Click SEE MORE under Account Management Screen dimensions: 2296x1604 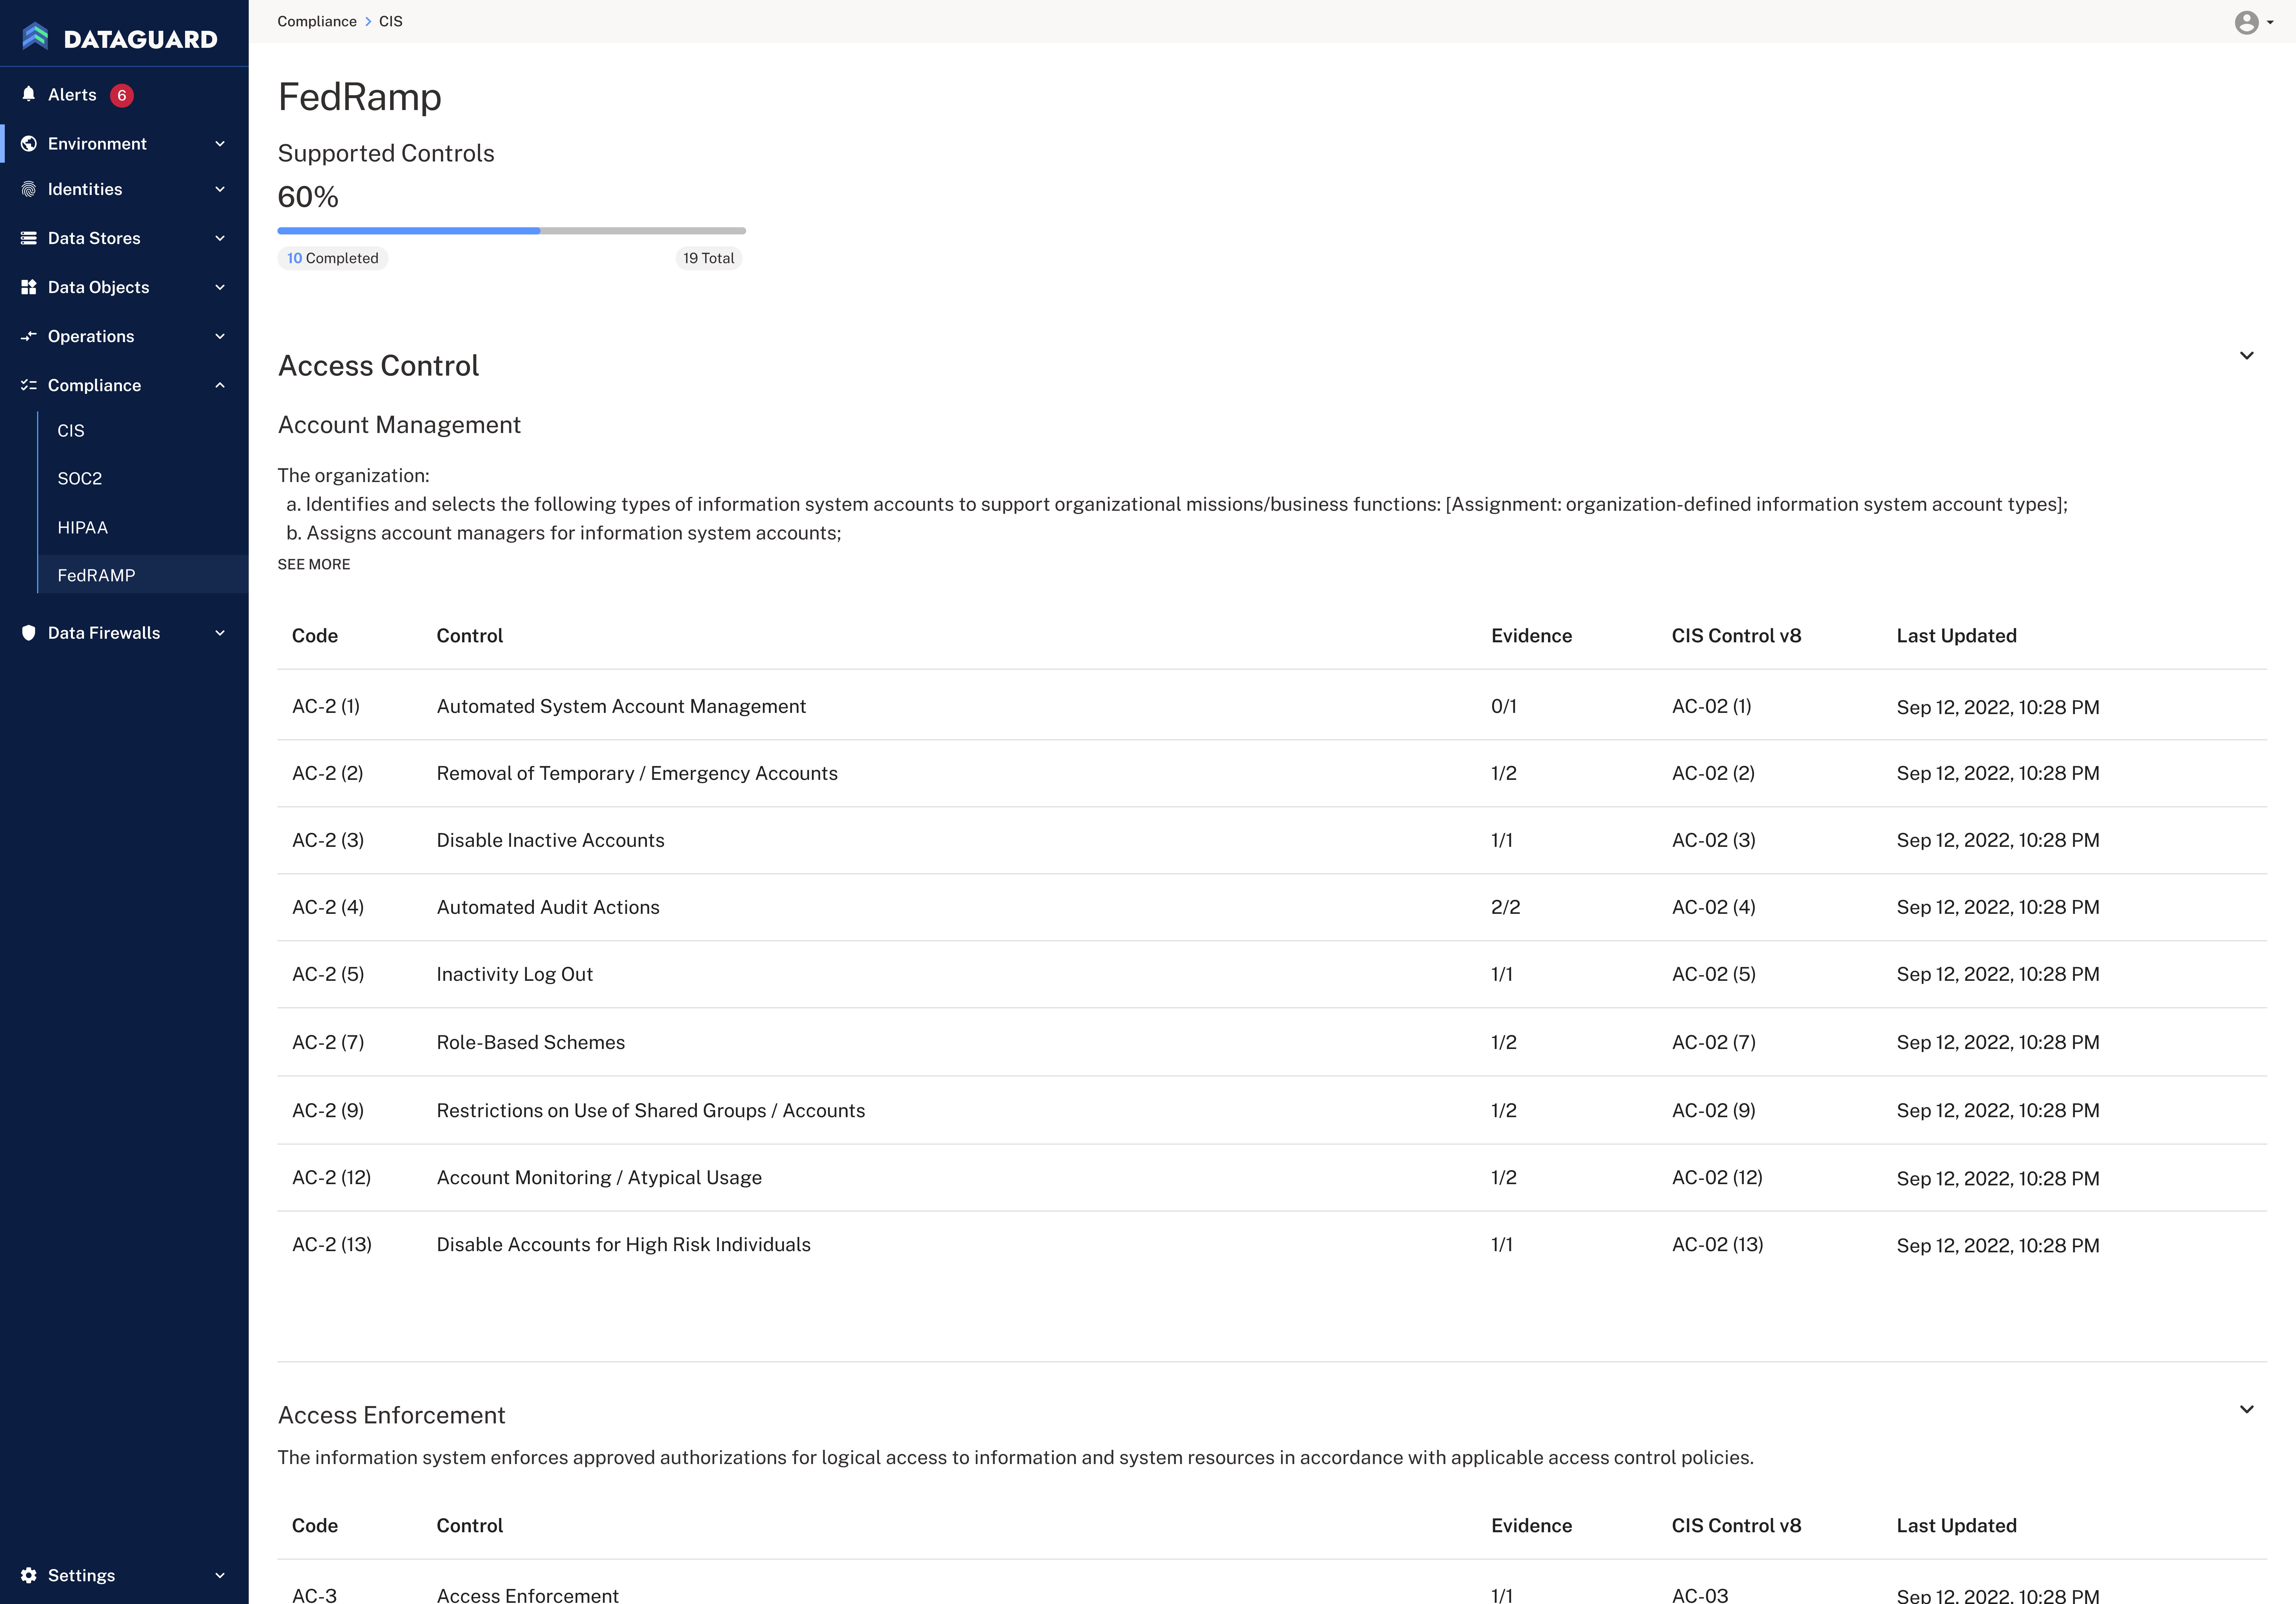(314, 564)
